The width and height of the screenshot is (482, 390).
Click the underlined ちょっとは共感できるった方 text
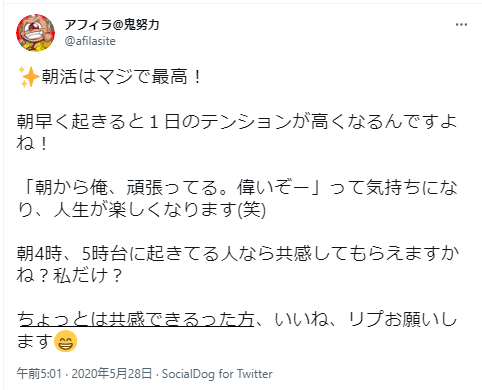click(136, 319)
